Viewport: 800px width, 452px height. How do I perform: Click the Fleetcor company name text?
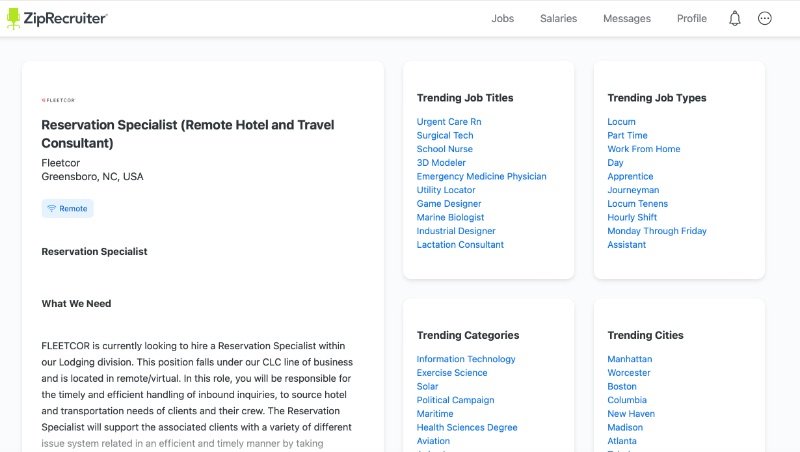[x=61, y=163]
